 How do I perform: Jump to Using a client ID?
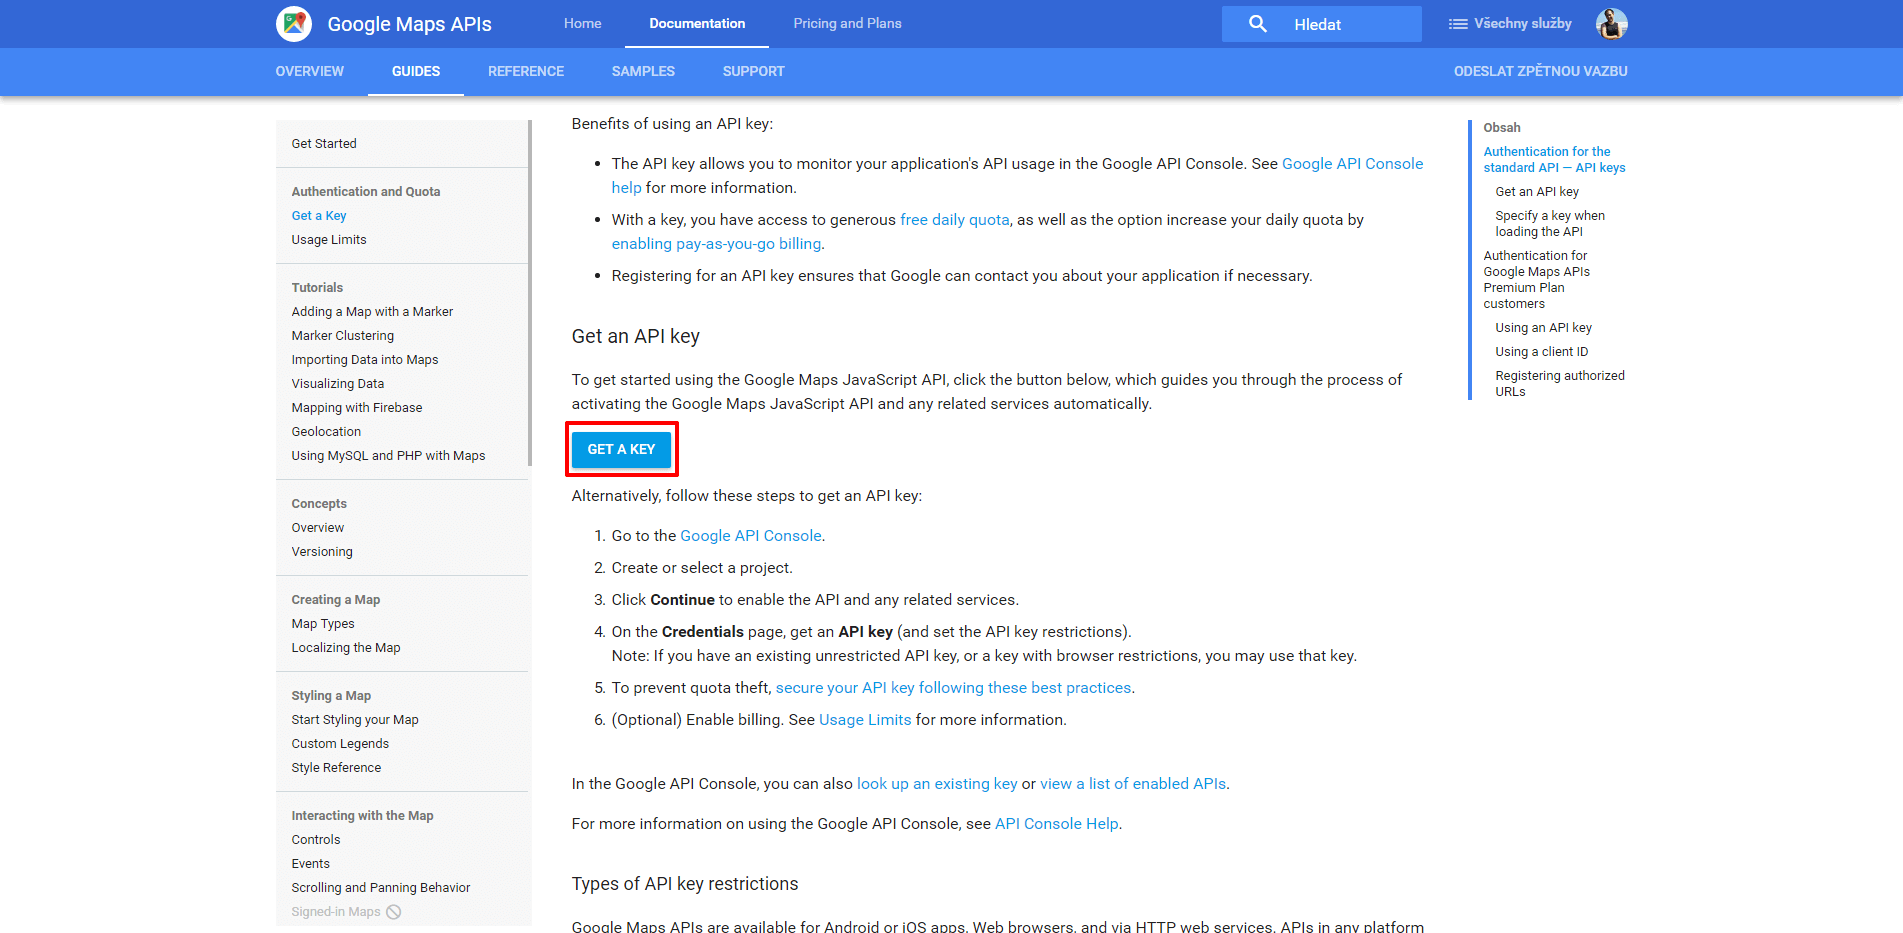tap(1541, 352)
